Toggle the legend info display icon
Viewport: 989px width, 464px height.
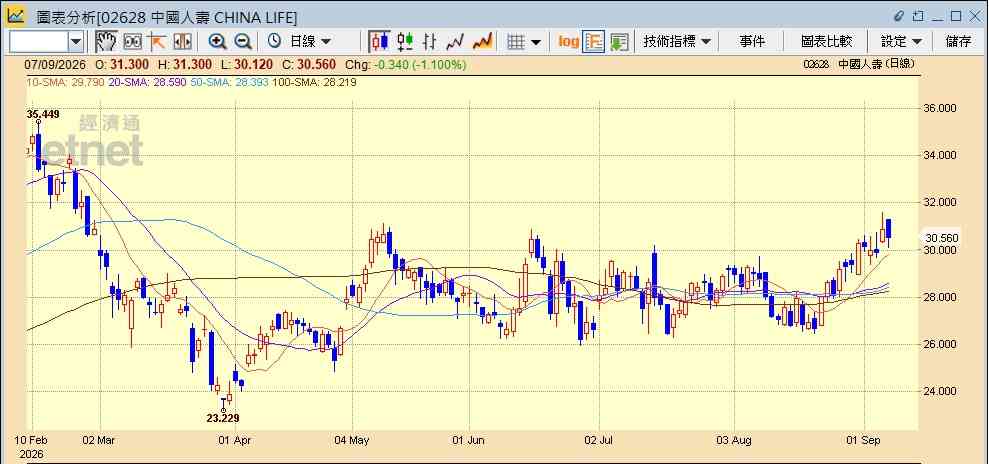pos(594,42)
